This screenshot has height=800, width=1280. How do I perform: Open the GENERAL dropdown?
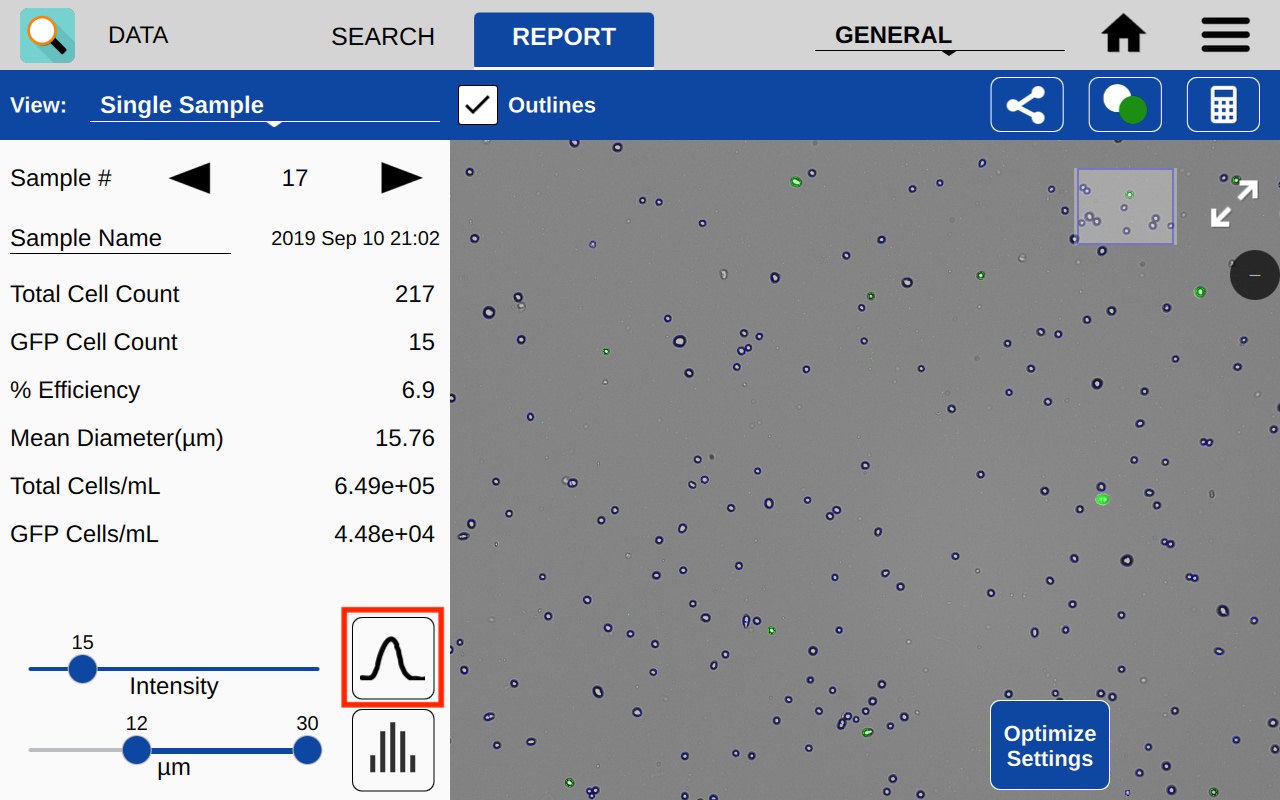(x=939, y=36)
